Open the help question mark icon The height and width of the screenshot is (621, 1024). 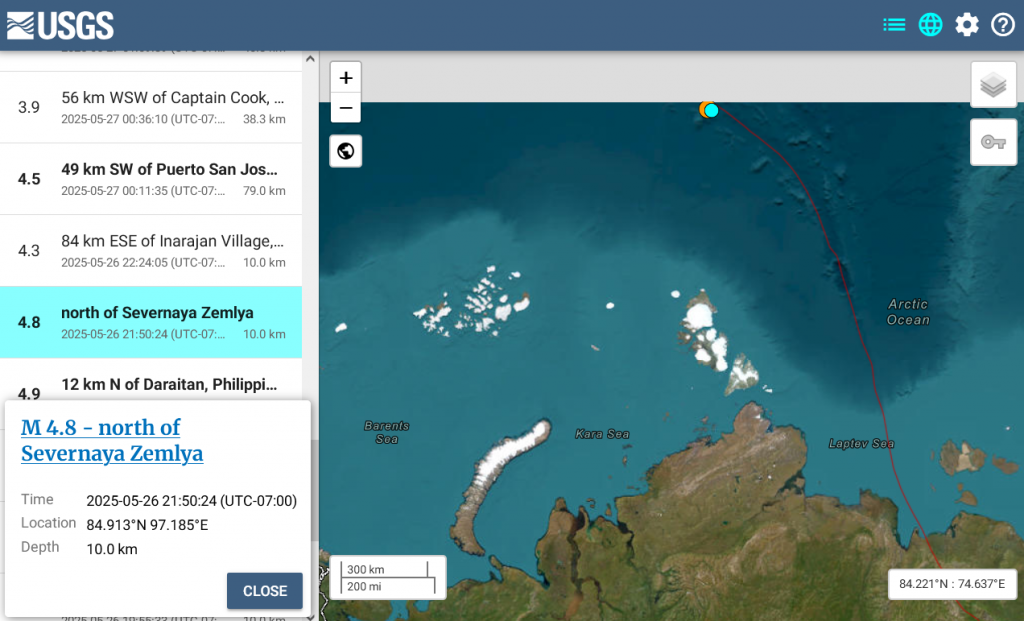(1002, 25)
